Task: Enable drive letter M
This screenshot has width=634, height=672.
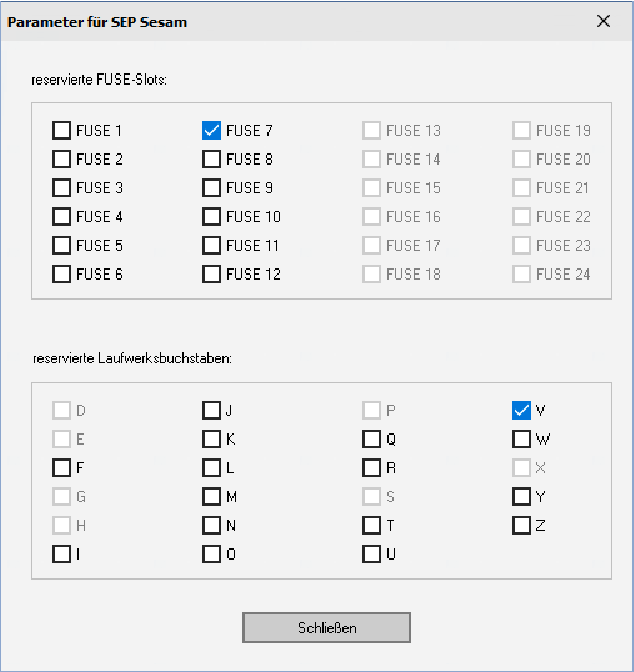Action: [x=211, y=496]
